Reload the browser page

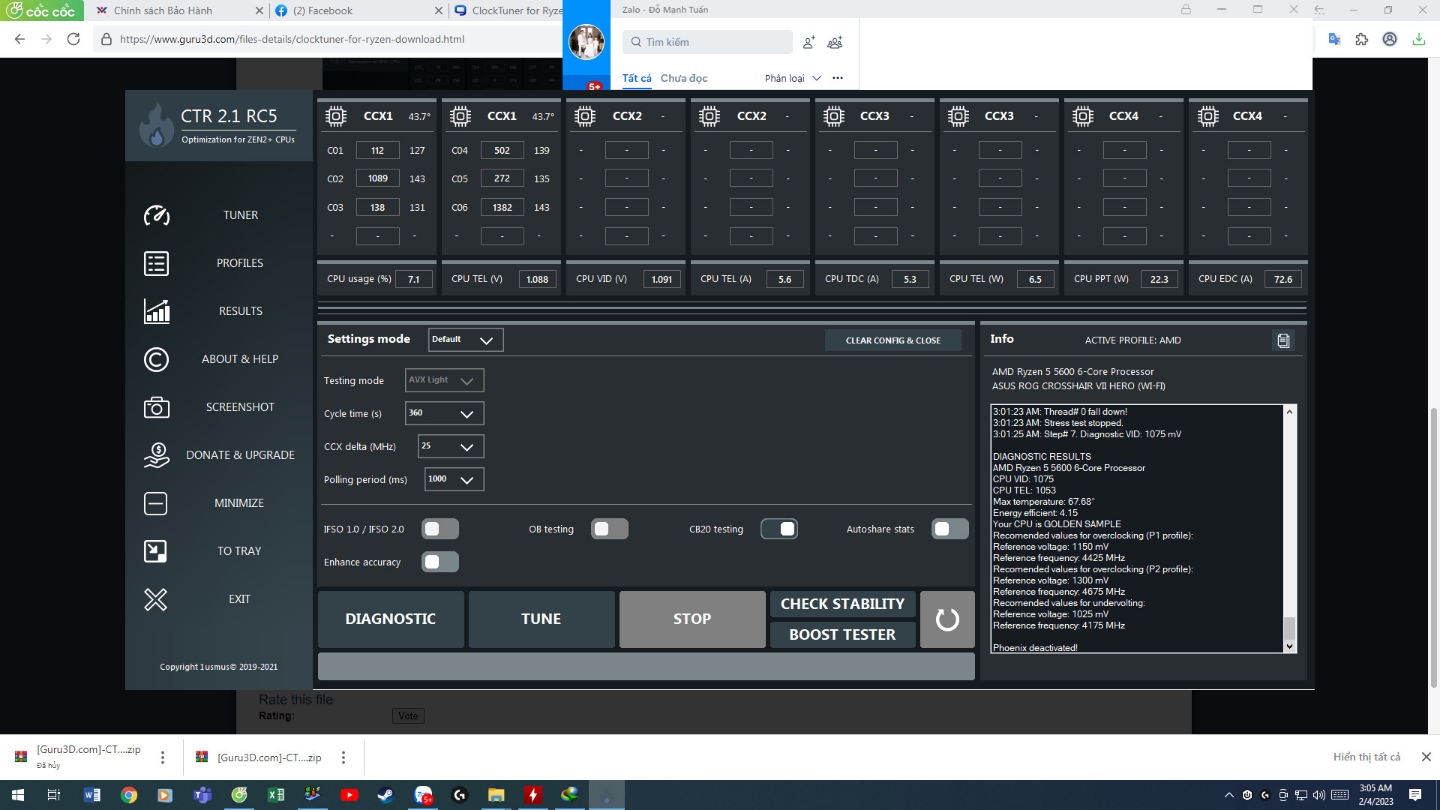73,39
